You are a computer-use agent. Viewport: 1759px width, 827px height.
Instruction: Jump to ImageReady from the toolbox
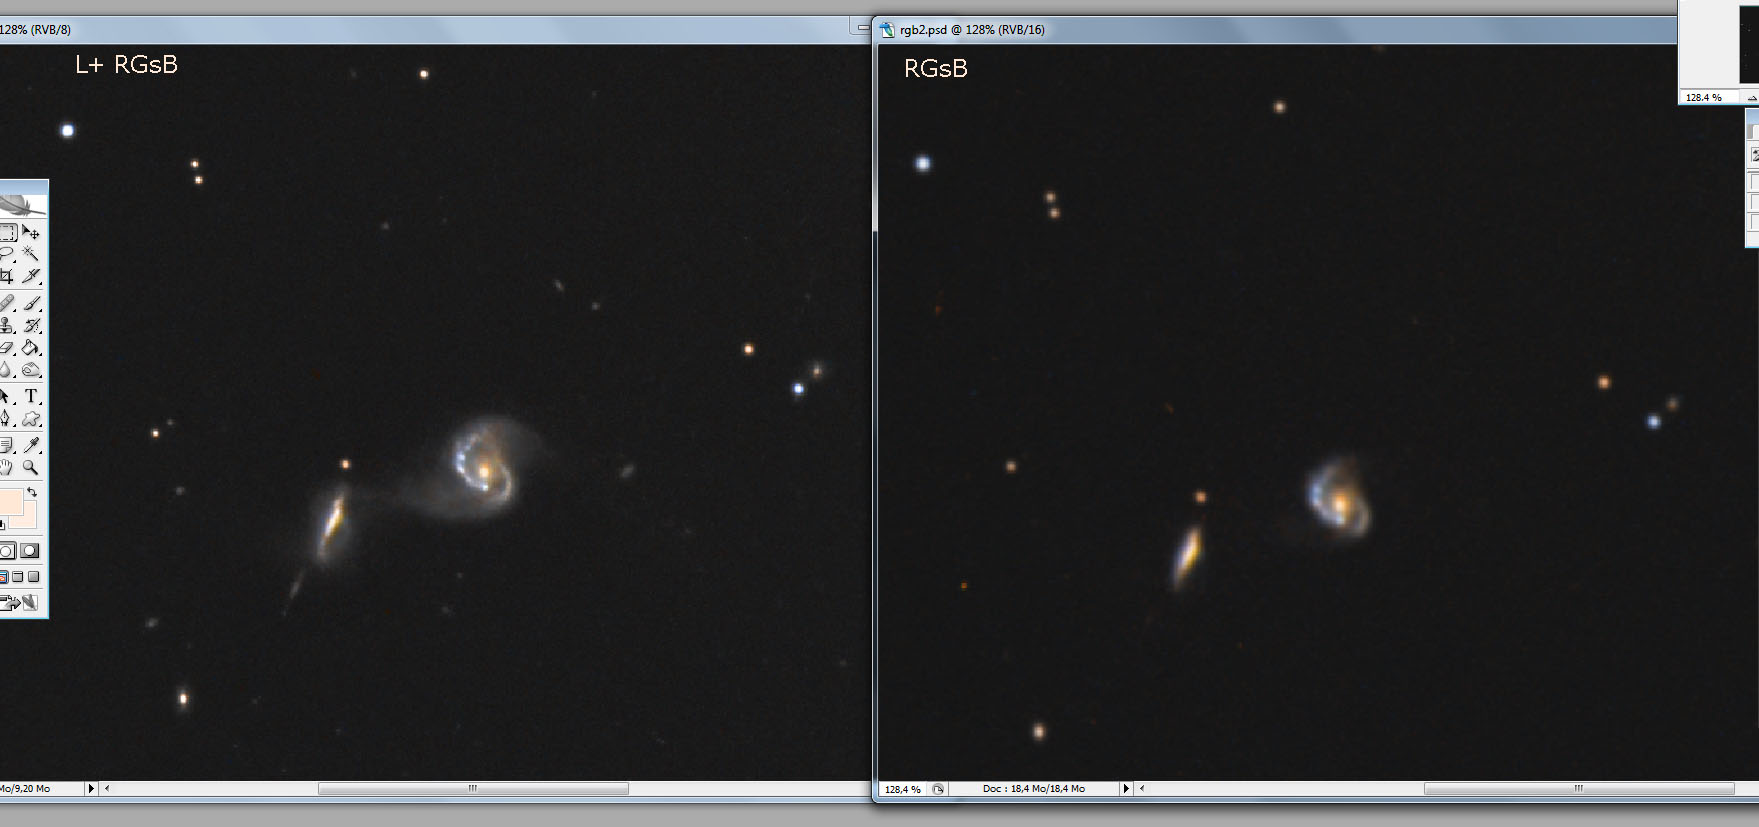20,602
